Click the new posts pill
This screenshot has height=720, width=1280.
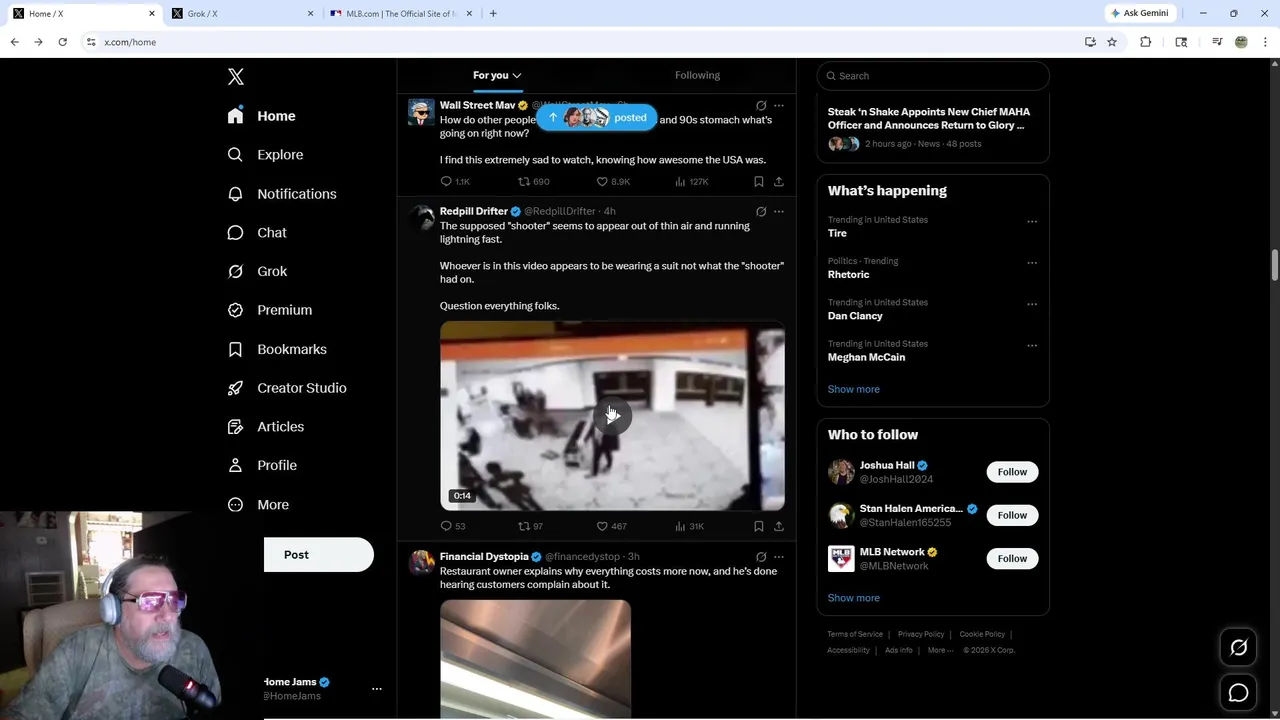coord(597,117)
